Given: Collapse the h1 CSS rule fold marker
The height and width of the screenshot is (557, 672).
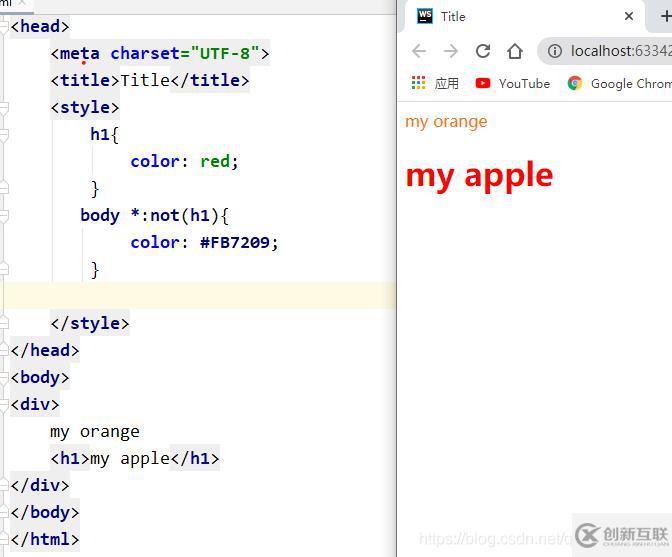Looking at the screenshot, I should pos(4,135).
